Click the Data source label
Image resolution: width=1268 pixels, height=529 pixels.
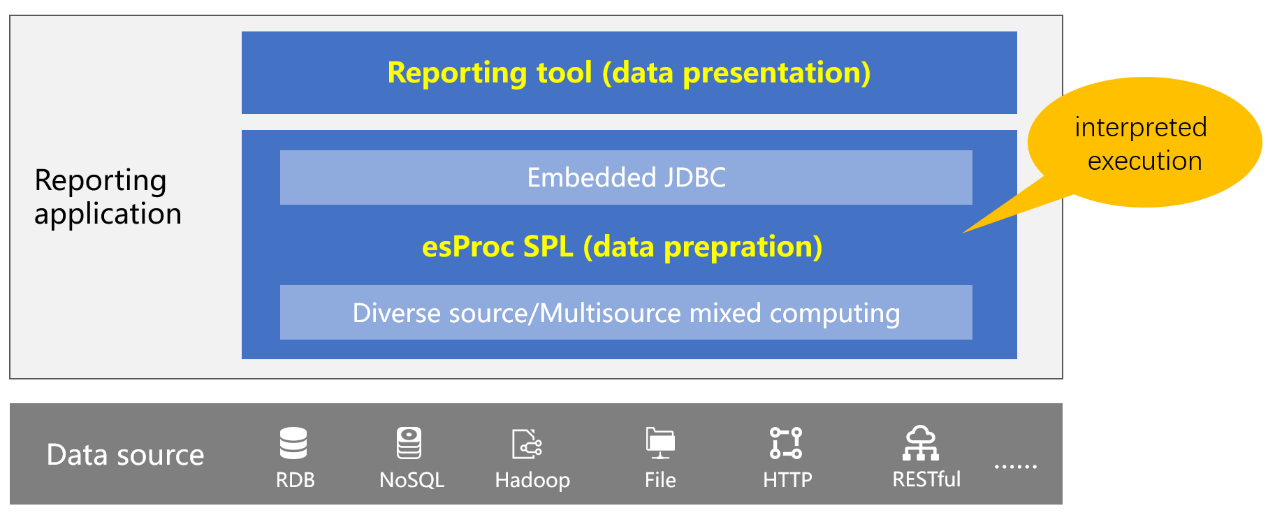125,455
